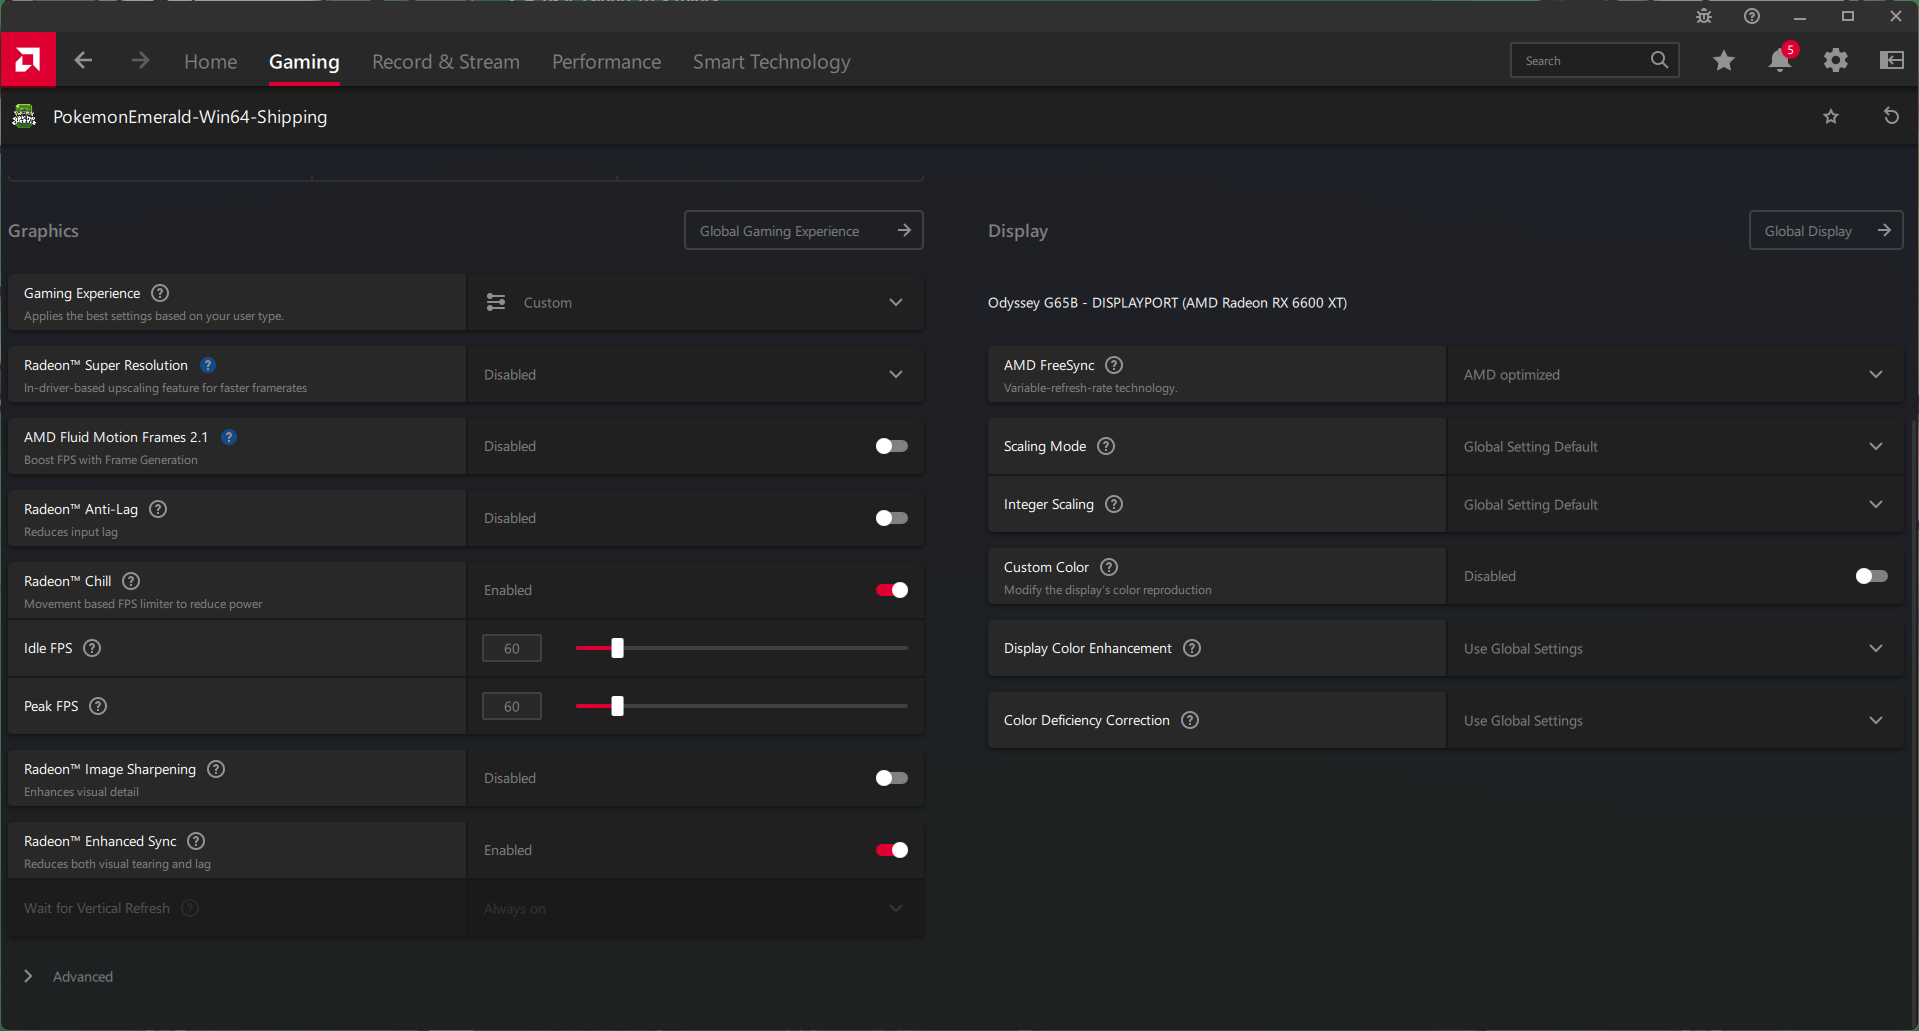Open Scaling Mode dropdown

1675,446
